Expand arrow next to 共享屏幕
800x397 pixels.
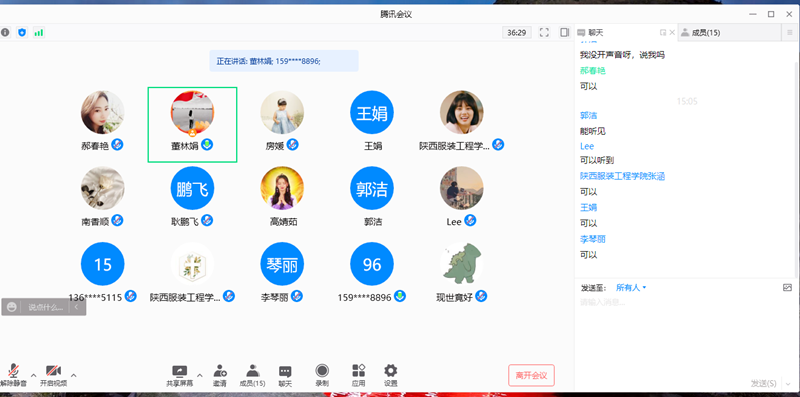click(200, 376)
